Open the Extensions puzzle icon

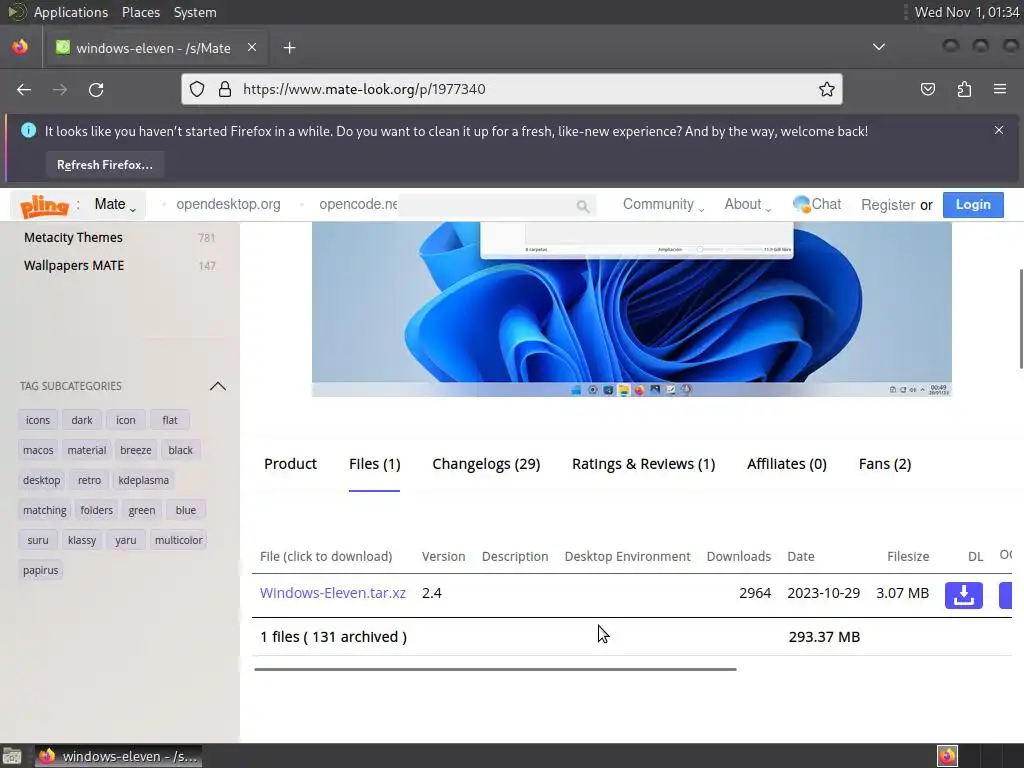964,89
